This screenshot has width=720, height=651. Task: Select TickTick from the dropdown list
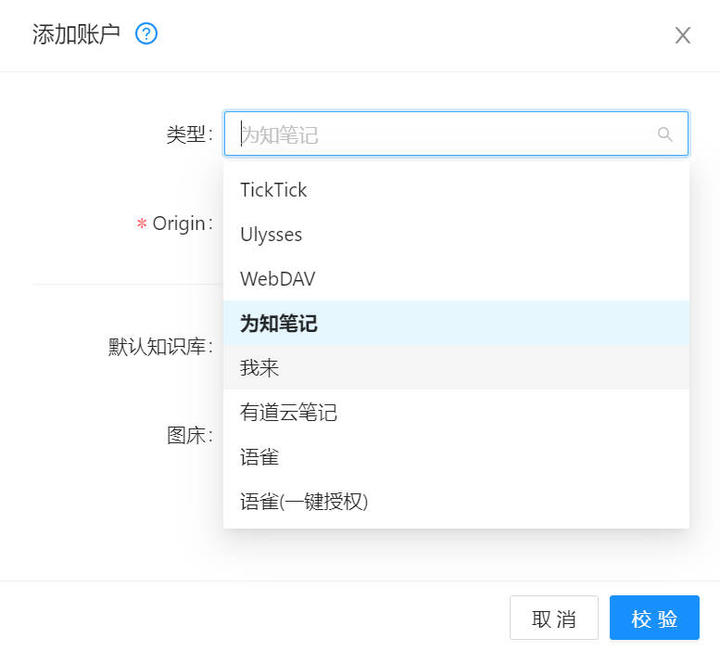pyautogui.click(x=456, y=190)
